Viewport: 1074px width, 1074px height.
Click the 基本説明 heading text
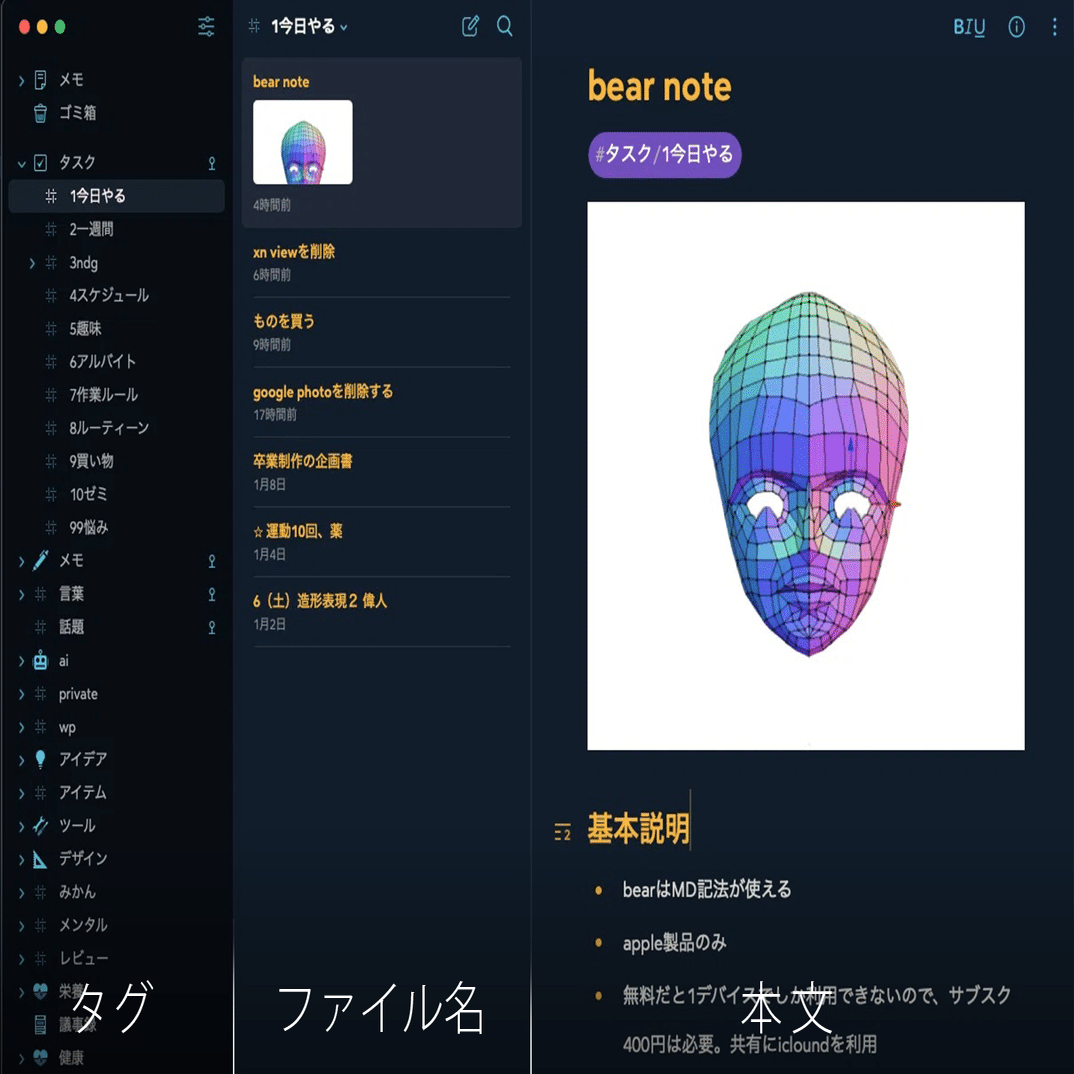coord(638,828)
